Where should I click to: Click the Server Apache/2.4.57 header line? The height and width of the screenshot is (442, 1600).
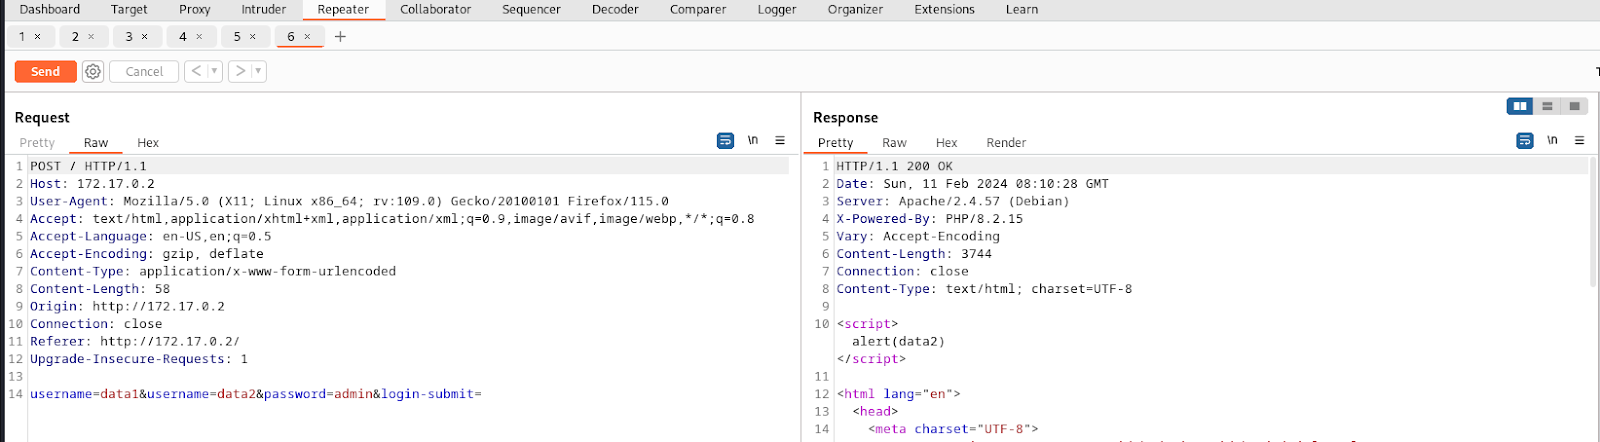coord(953,201)
